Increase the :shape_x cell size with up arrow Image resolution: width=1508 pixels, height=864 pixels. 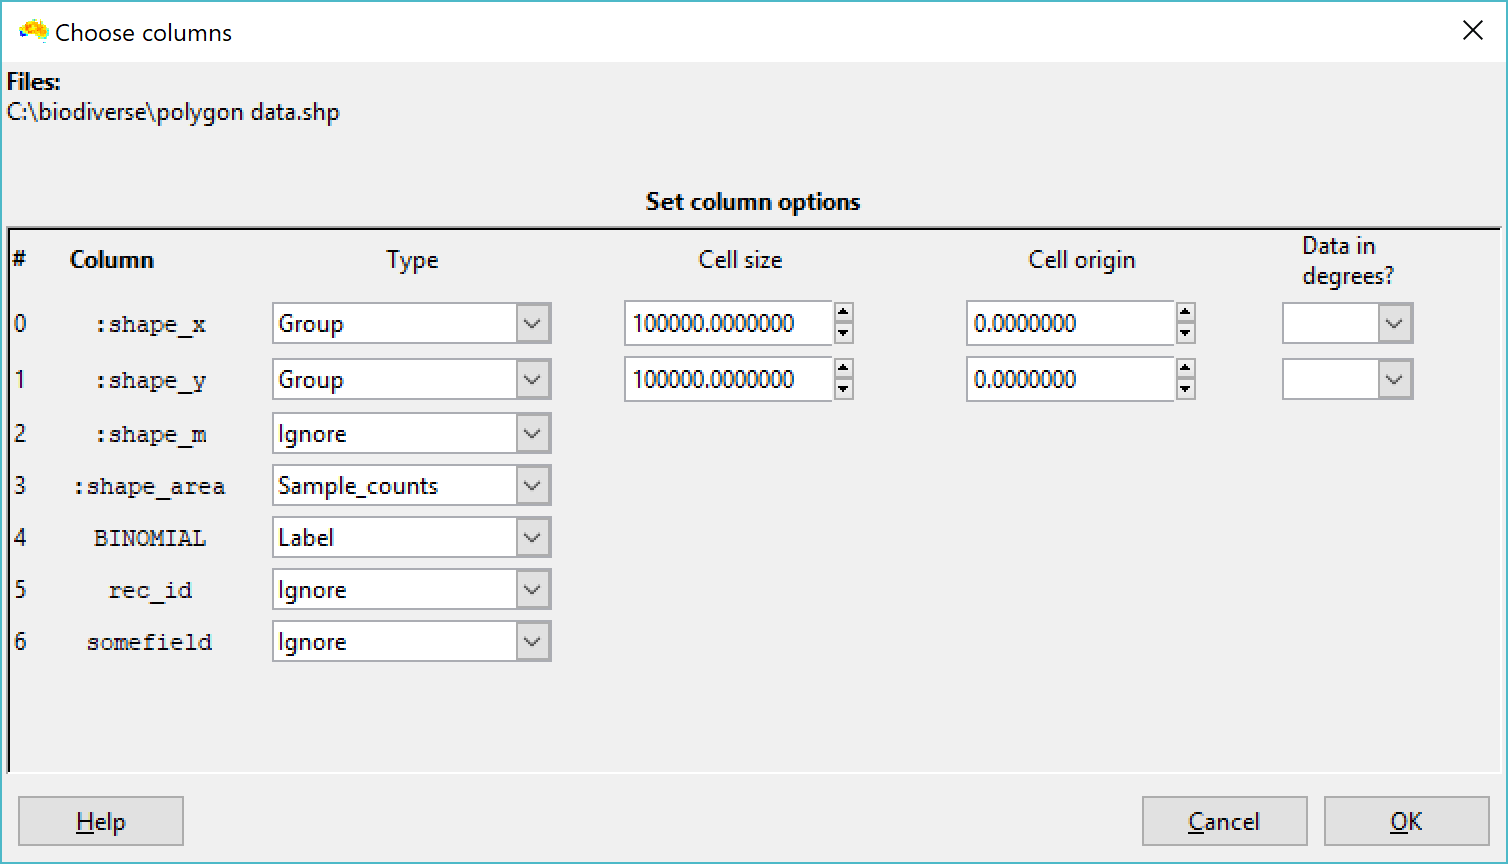click(x=843, y=312)
